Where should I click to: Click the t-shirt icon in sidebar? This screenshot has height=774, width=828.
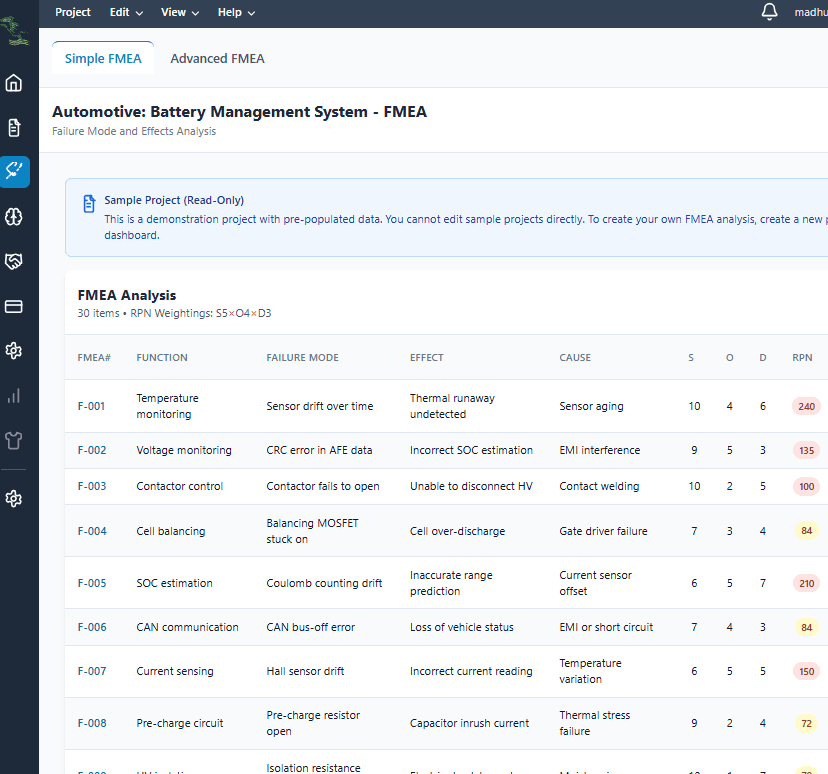coord(13,440)
